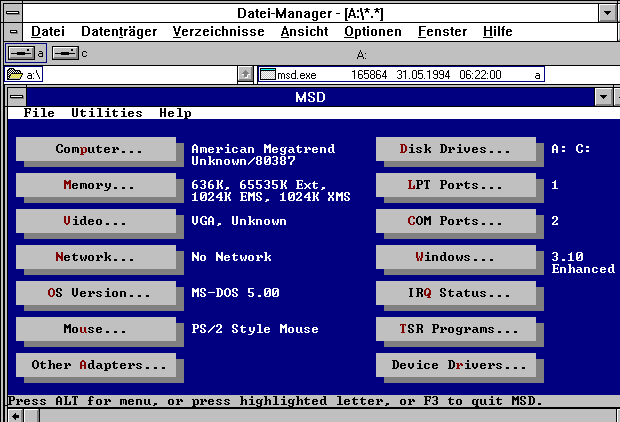Screen dimensions: 620x422
Task: Open the Disk Drives... details
Action: click(x=456, y=149)
